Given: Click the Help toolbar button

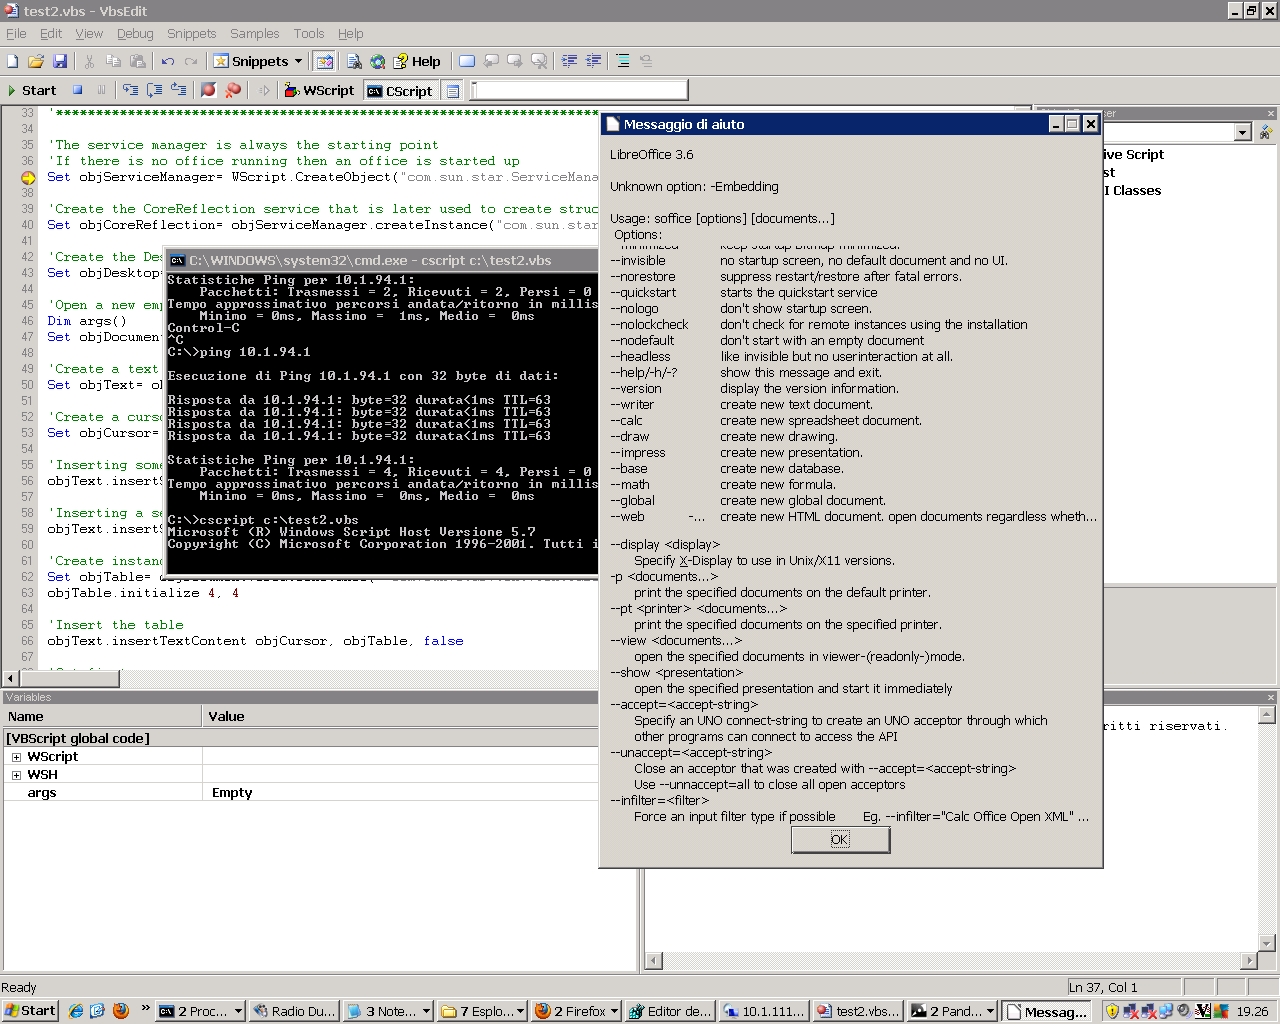Looking at the screenshot, I should click(416, 61).
